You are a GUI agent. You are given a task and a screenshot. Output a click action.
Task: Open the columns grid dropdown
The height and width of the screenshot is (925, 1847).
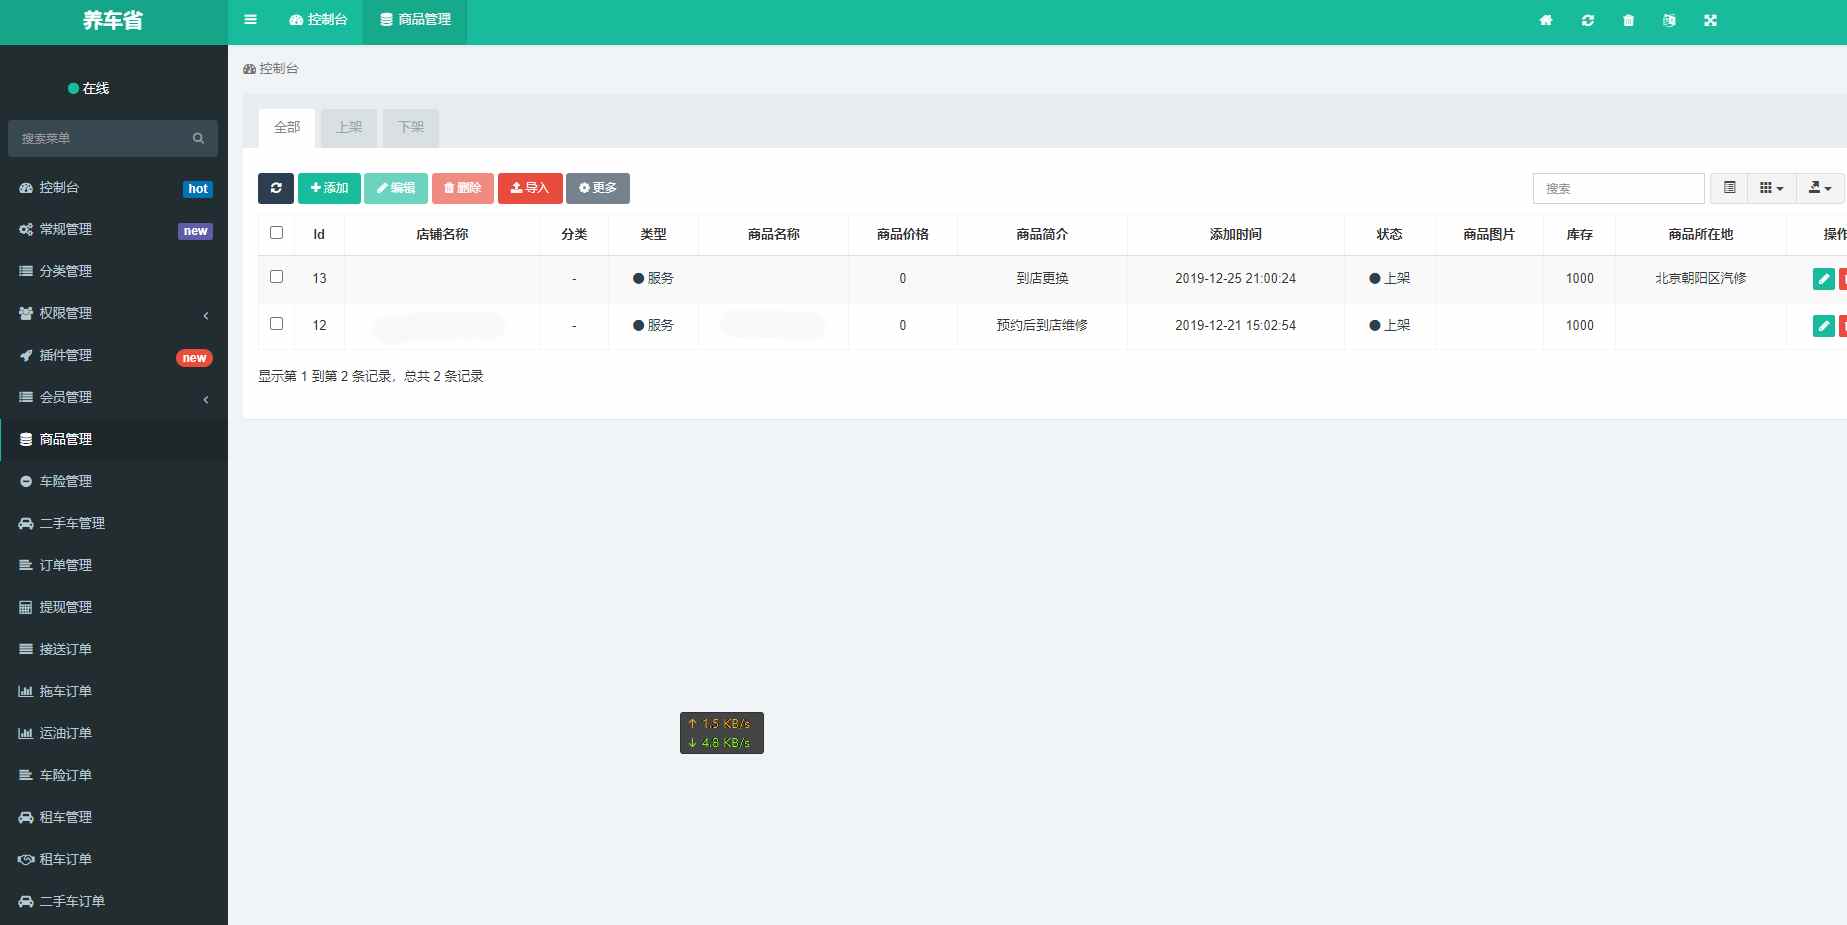tap(1771, 188)
